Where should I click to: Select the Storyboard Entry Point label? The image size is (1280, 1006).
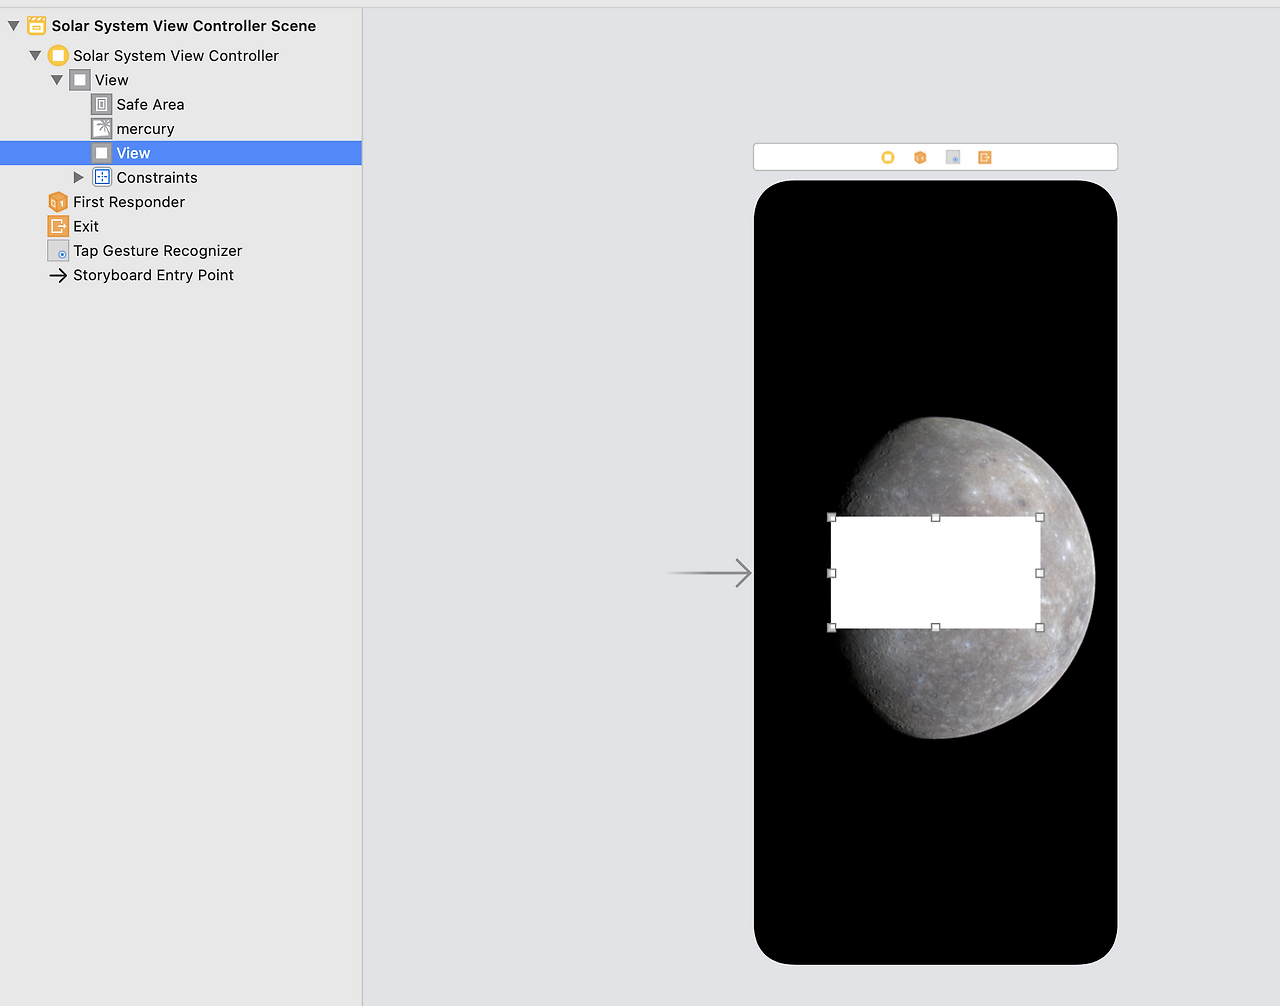(x=153, y=275)
